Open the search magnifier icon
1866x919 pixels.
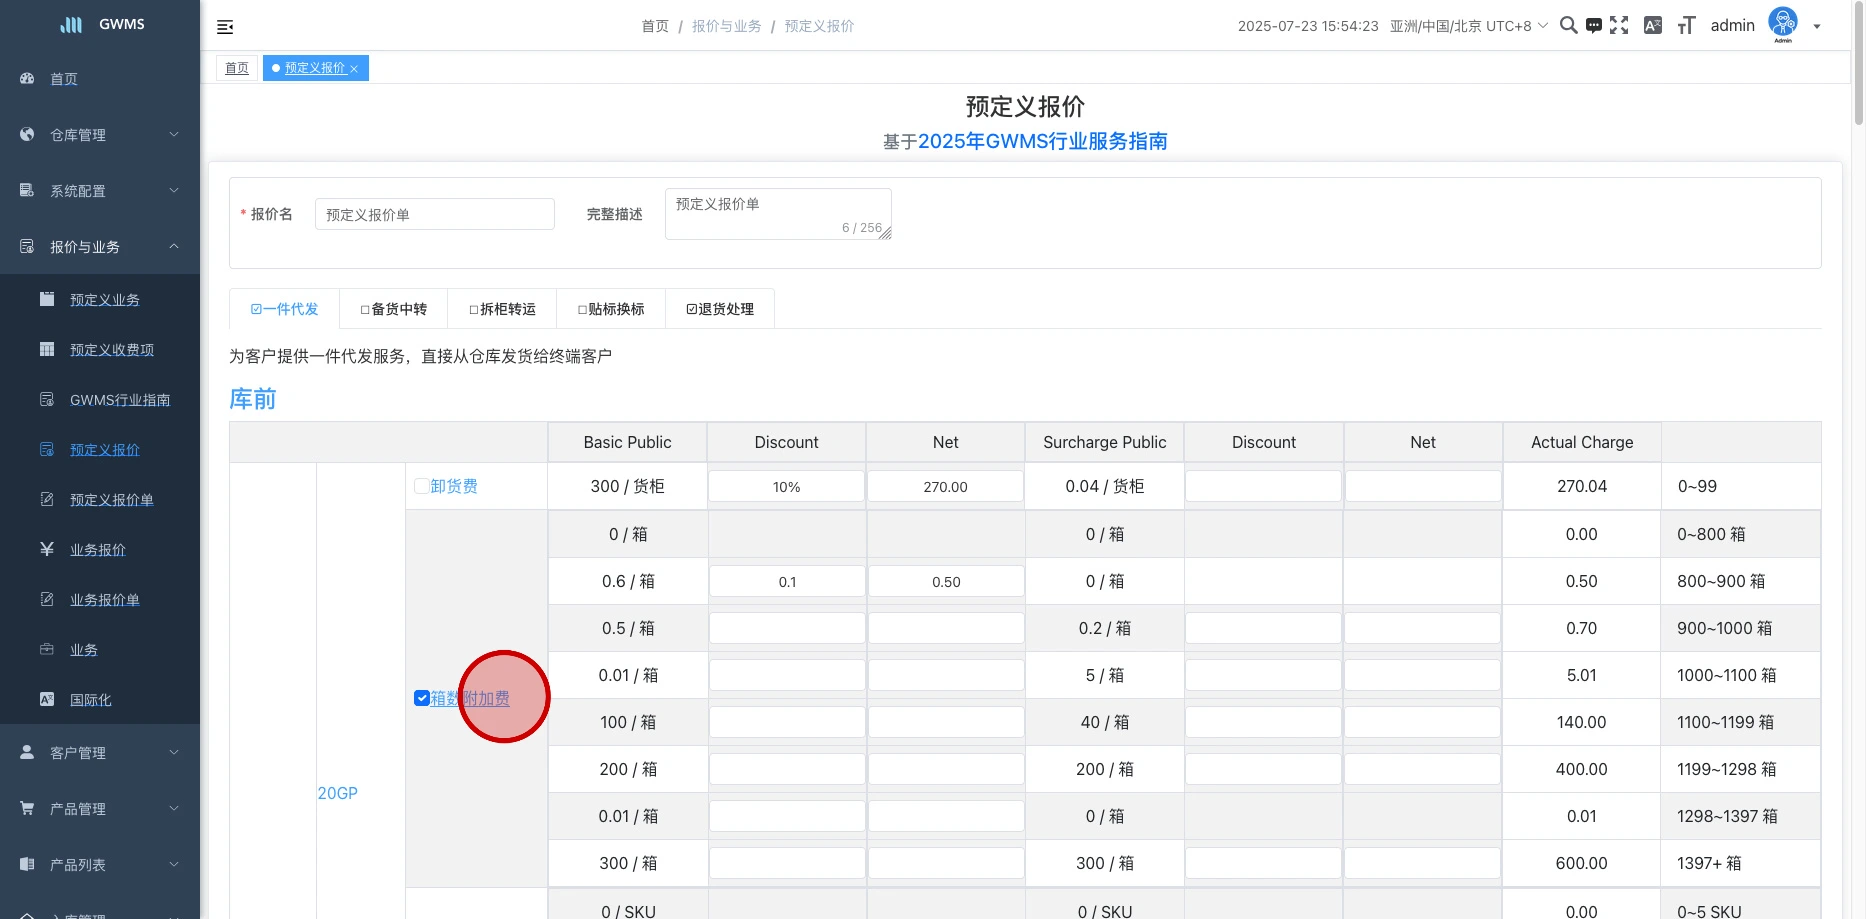pyautogui.click(x=1568, y=26)
